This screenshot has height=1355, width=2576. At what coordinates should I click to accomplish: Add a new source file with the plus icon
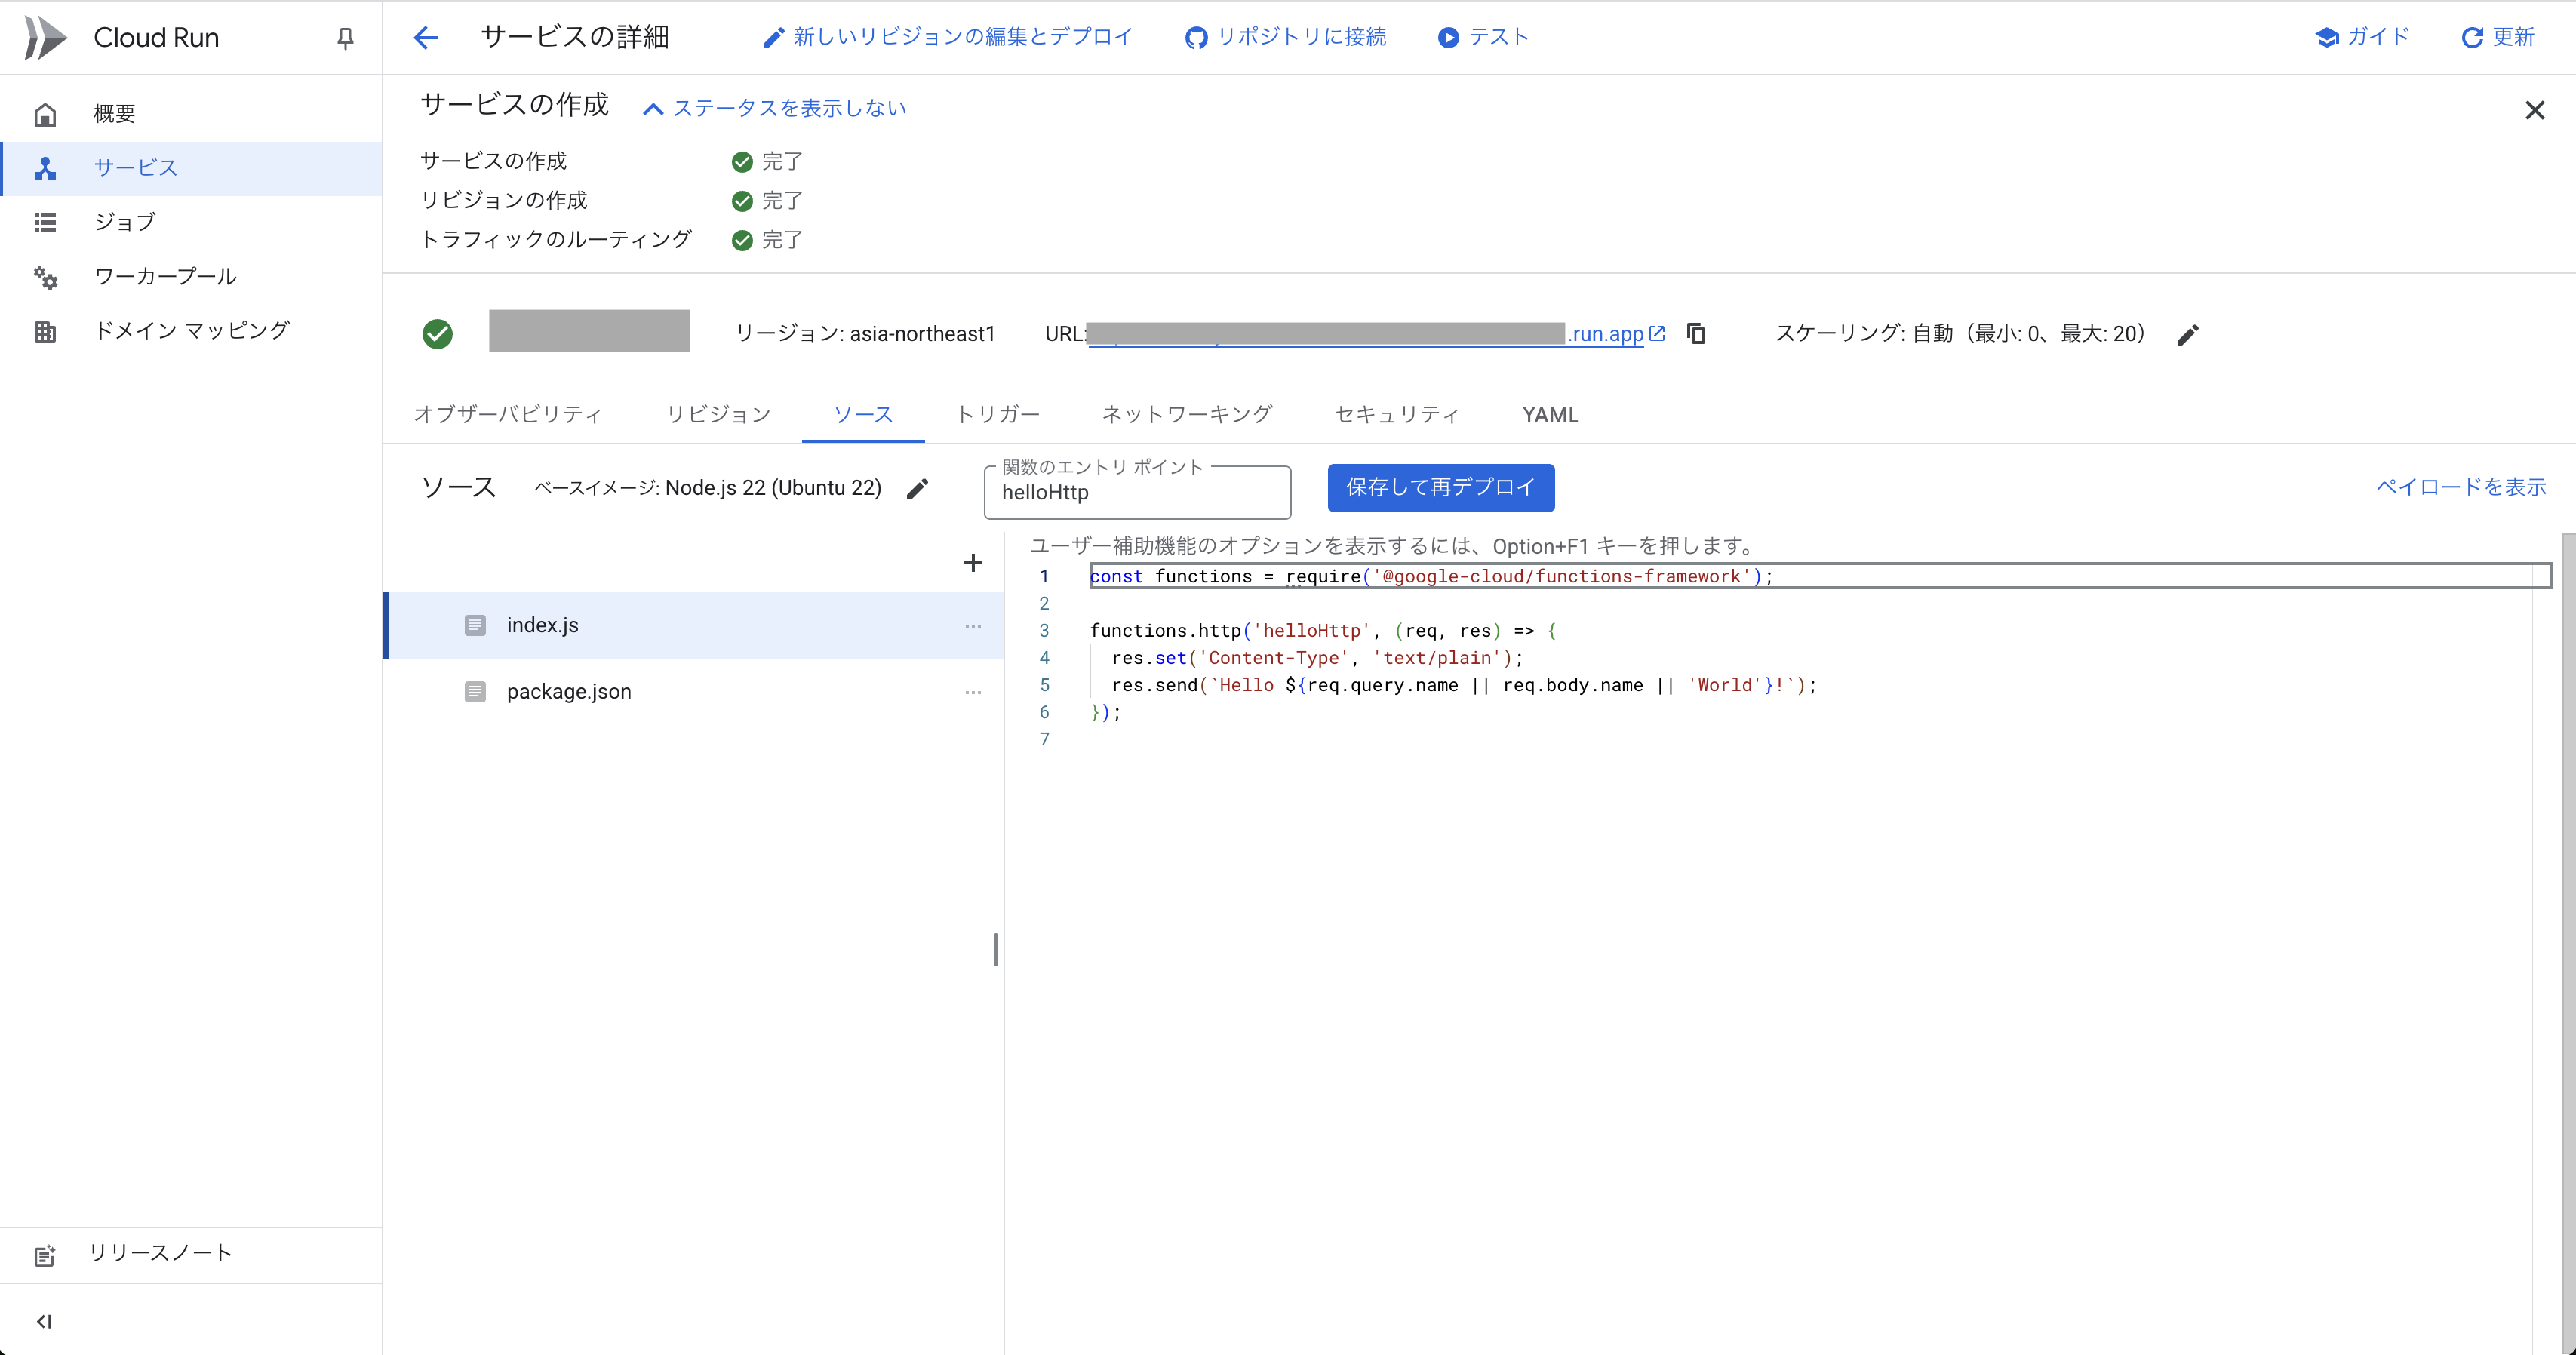click(x=972, y=563)
